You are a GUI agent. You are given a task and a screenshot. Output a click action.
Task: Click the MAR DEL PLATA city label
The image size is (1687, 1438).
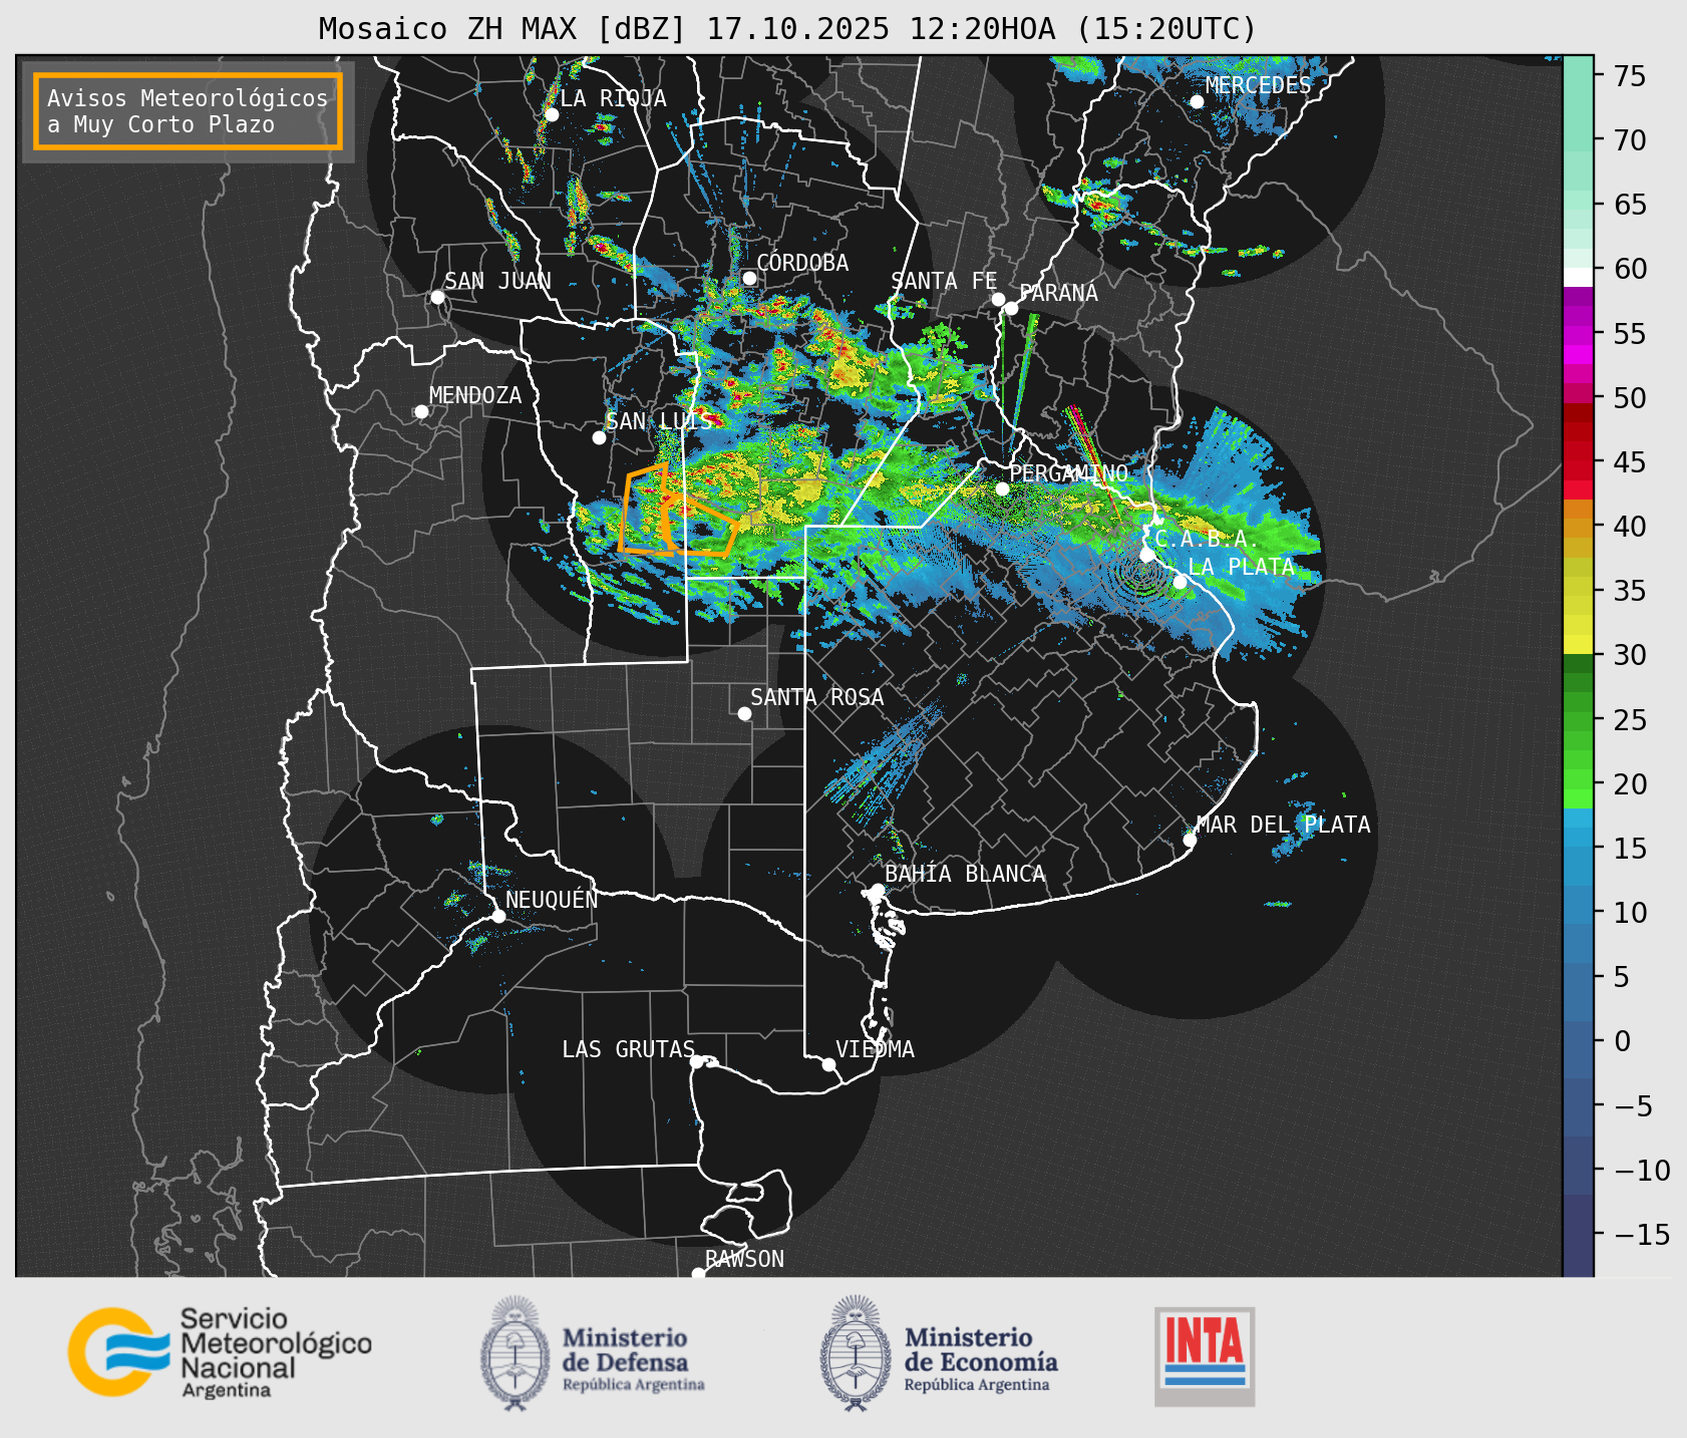(1283, 825)
